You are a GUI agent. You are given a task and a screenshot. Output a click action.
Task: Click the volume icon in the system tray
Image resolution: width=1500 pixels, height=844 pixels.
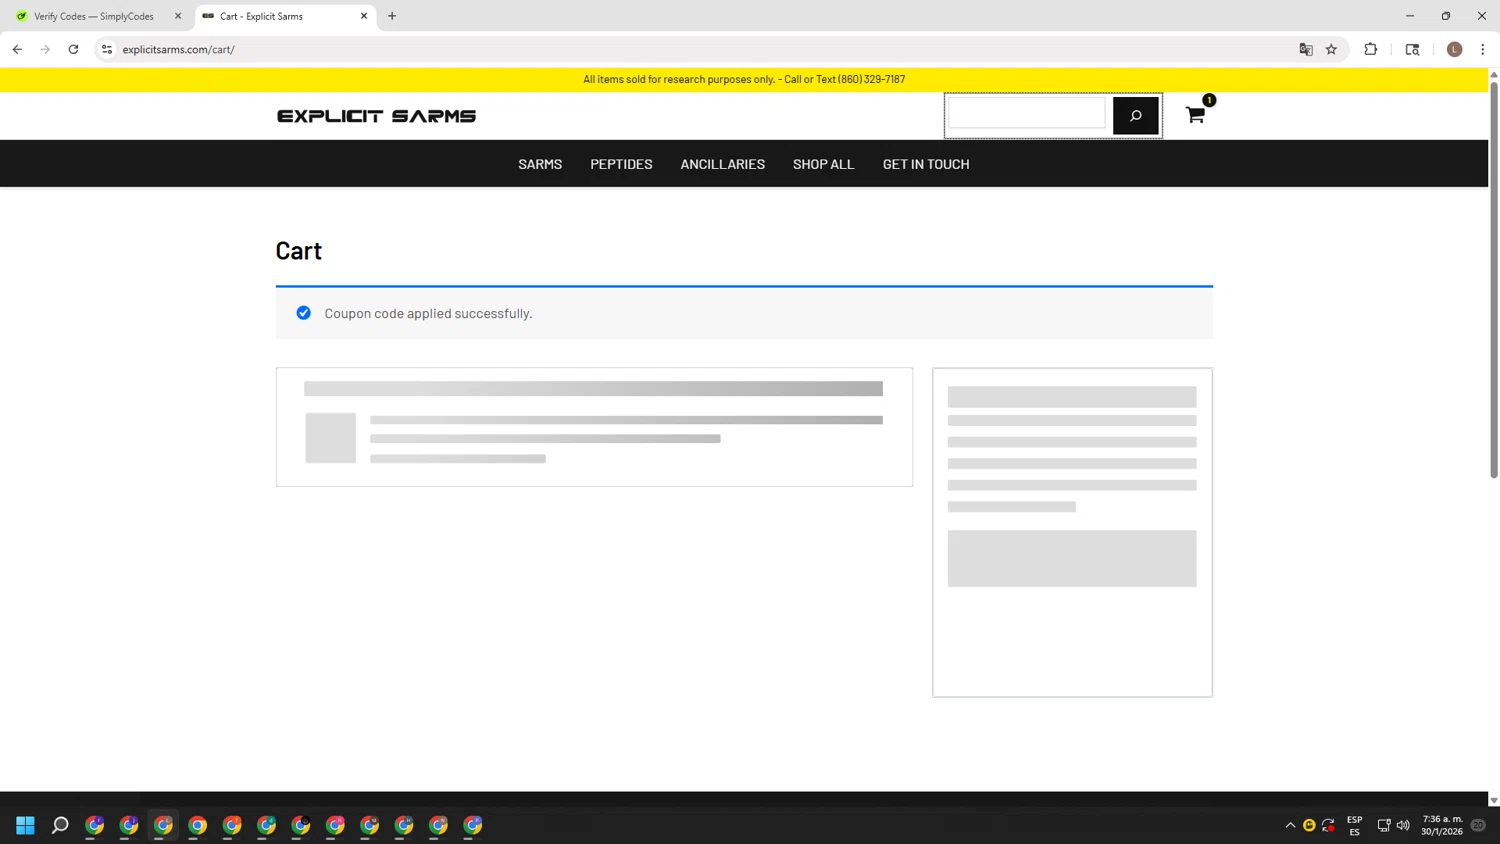(x=1403, y=825)
